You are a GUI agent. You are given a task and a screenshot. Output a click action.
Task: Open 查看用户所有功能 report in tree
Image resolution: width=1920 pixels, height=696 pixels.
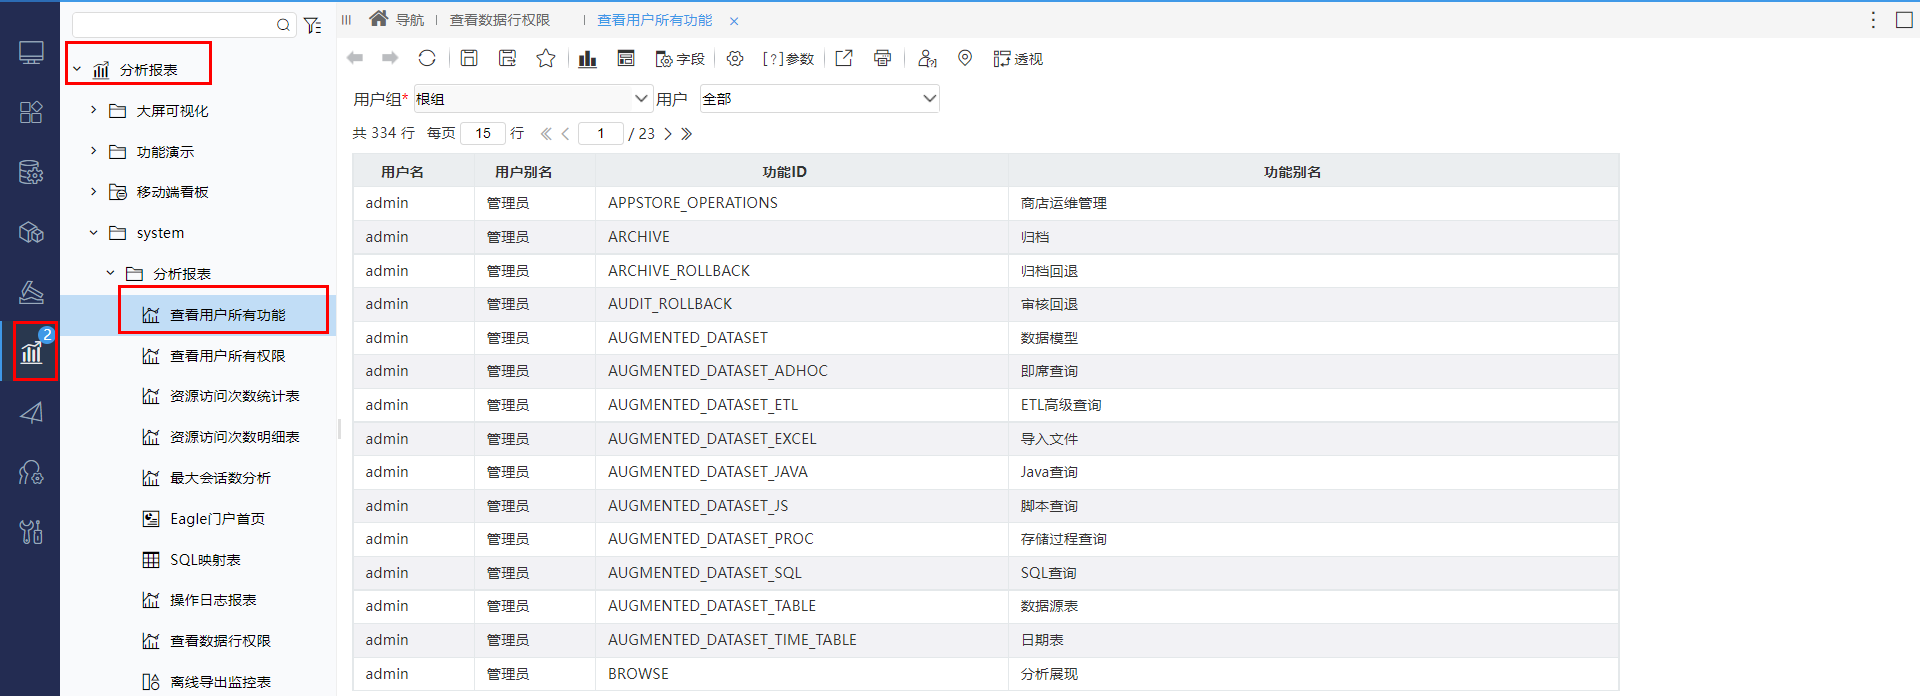click(228, 315)
